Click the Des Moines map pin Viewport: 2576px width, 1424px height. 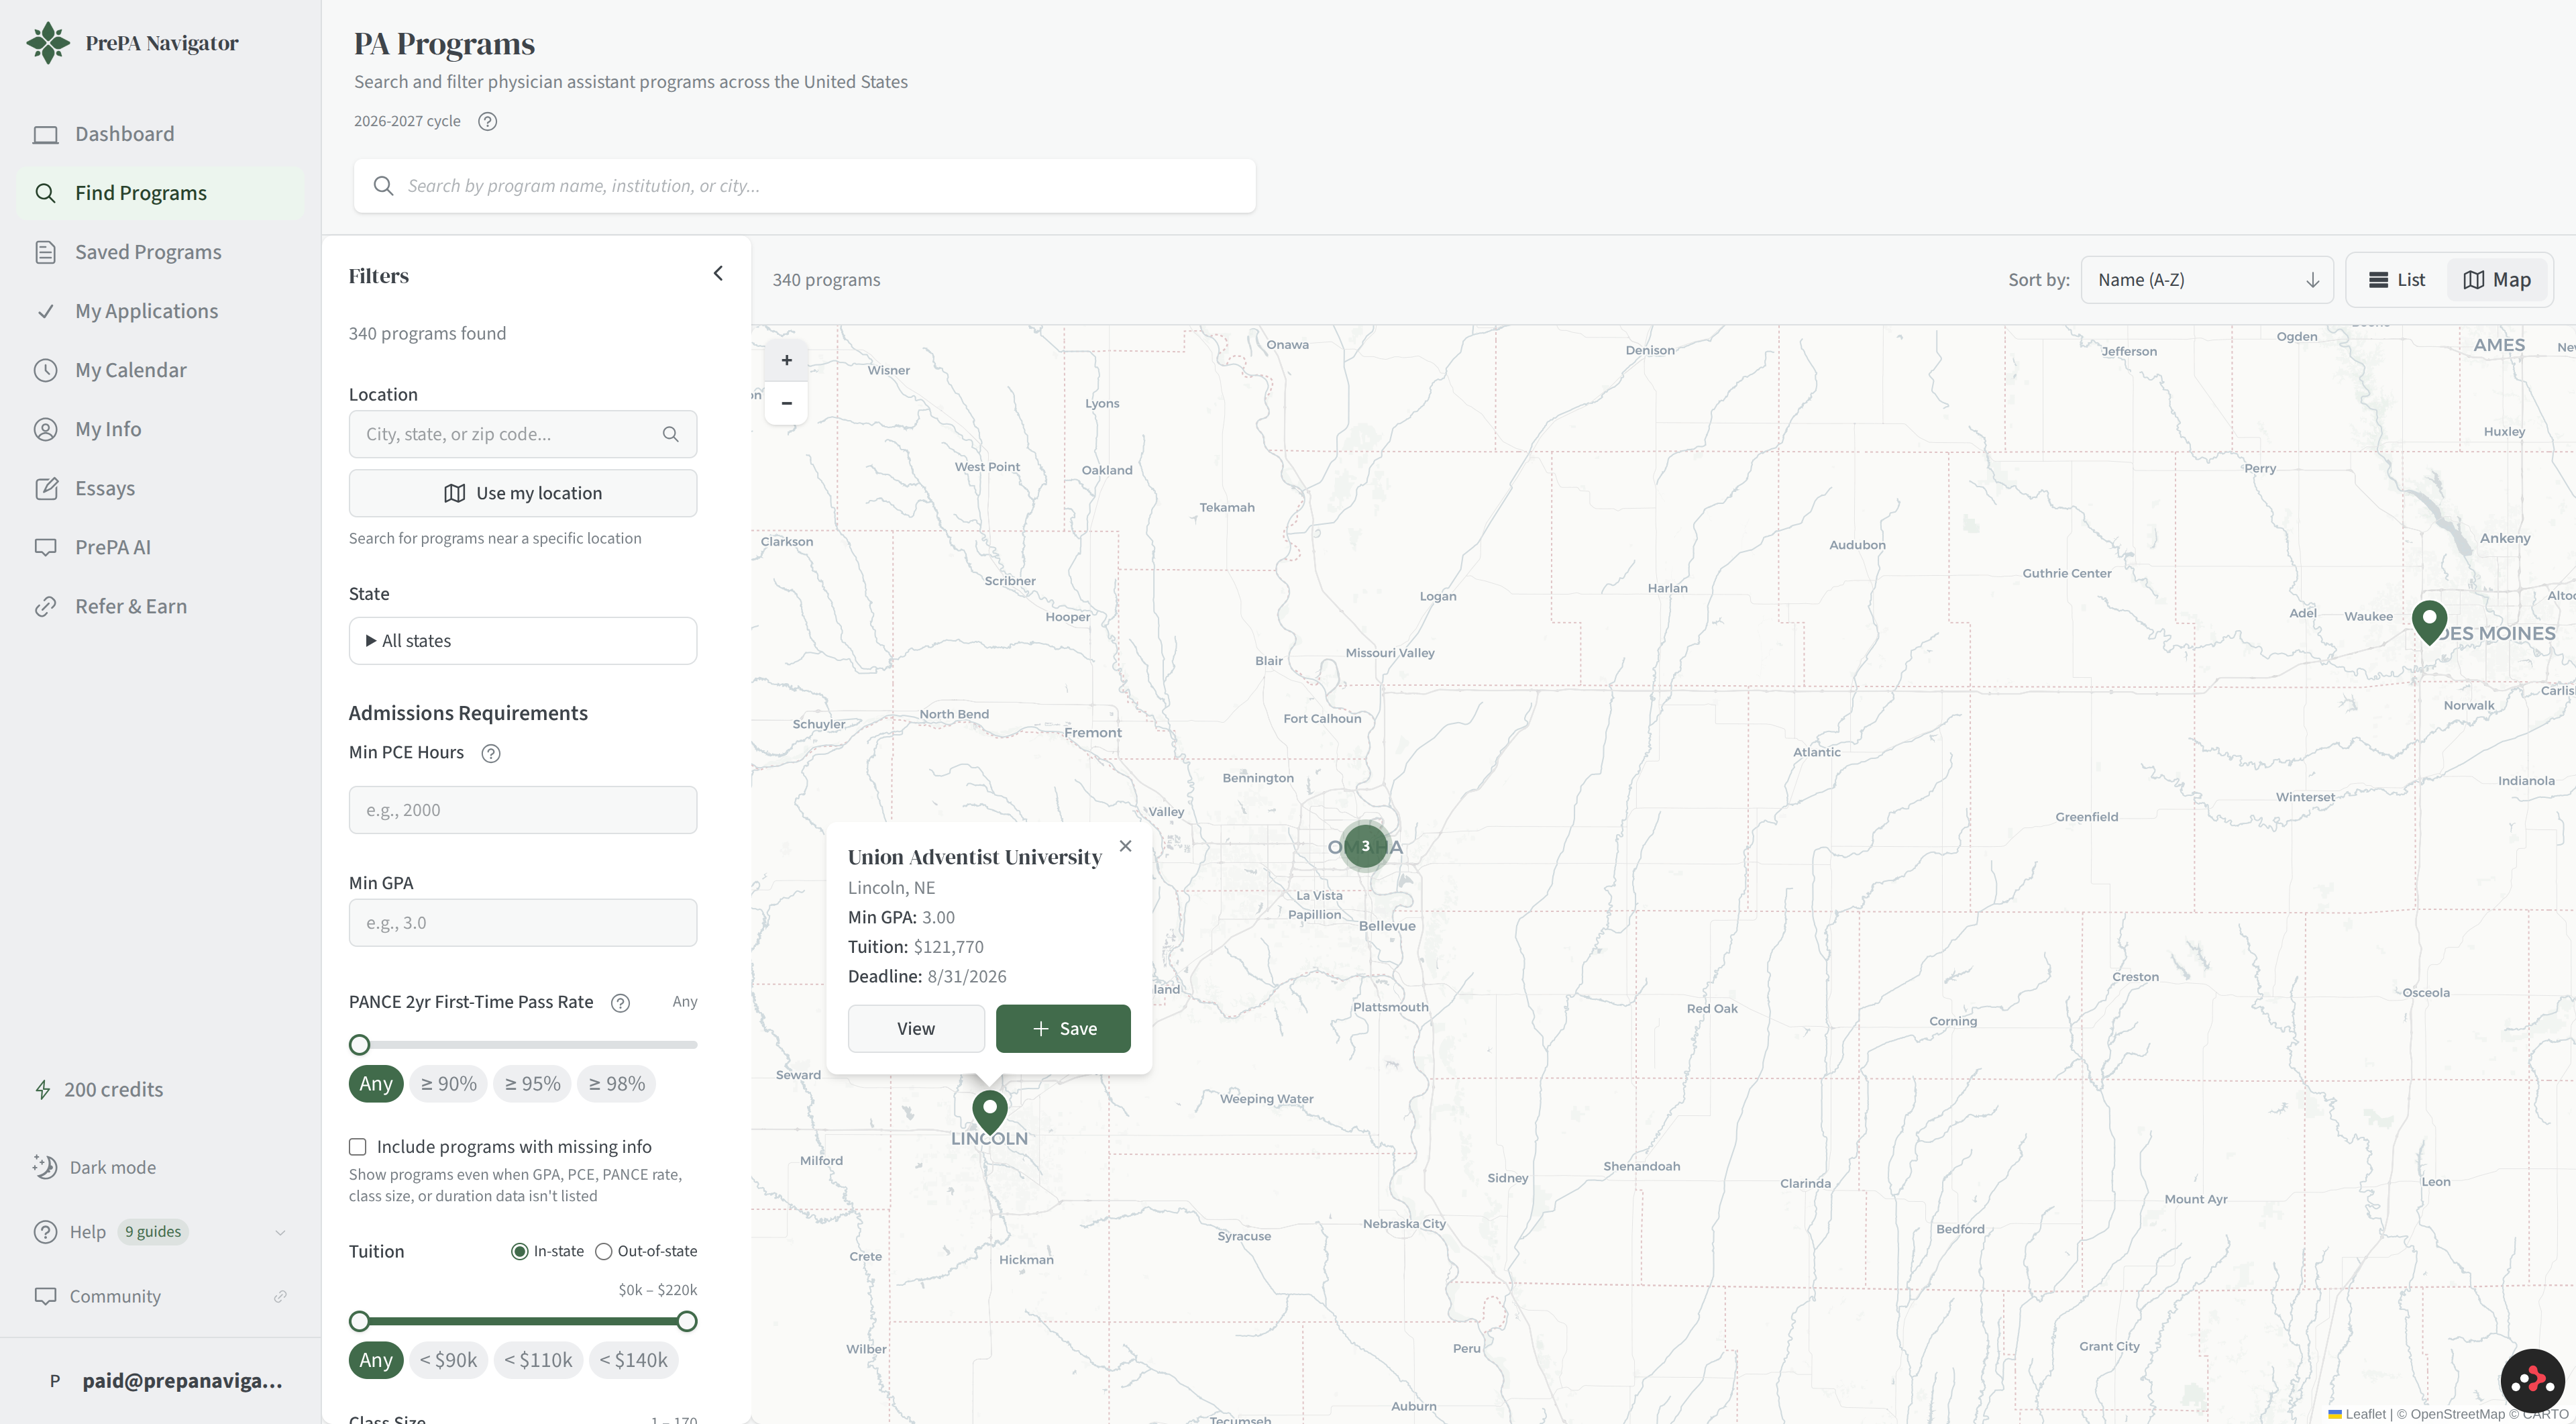click(x=2429, y=622)
